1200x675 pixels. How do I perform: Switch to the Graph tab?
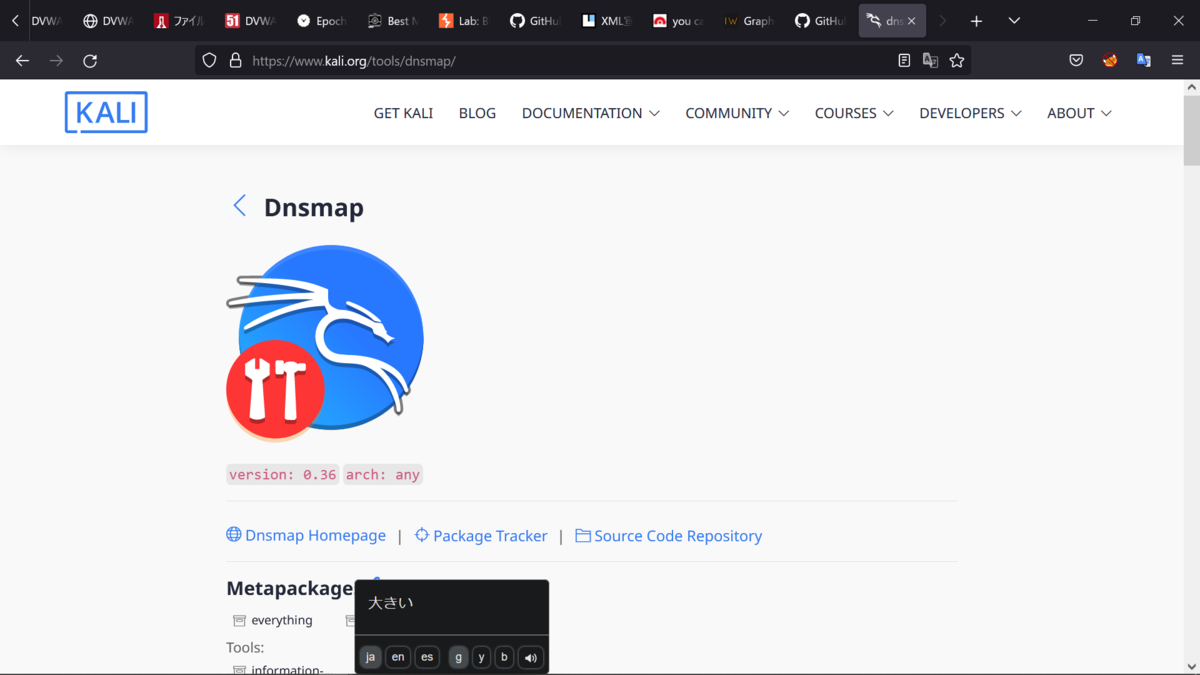(748, 21)
